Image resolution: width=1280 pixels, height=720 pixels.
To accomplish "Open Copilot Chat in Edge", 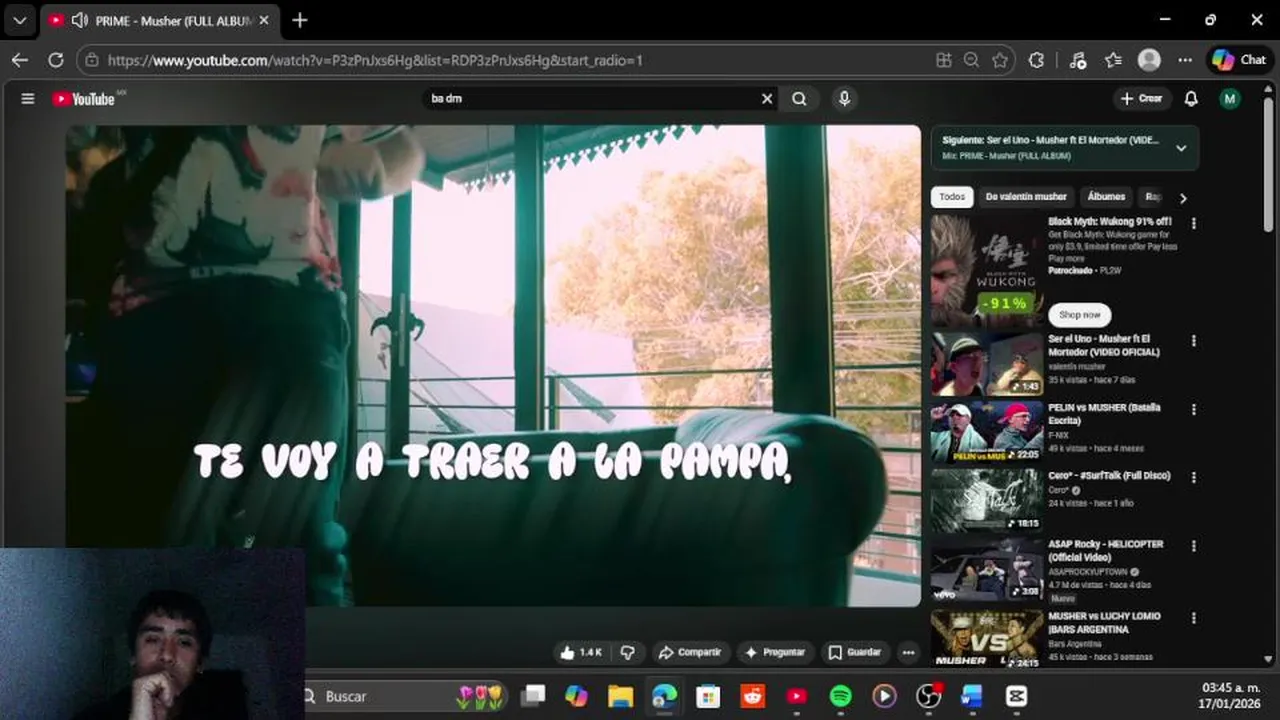I will coord(1239,60).
